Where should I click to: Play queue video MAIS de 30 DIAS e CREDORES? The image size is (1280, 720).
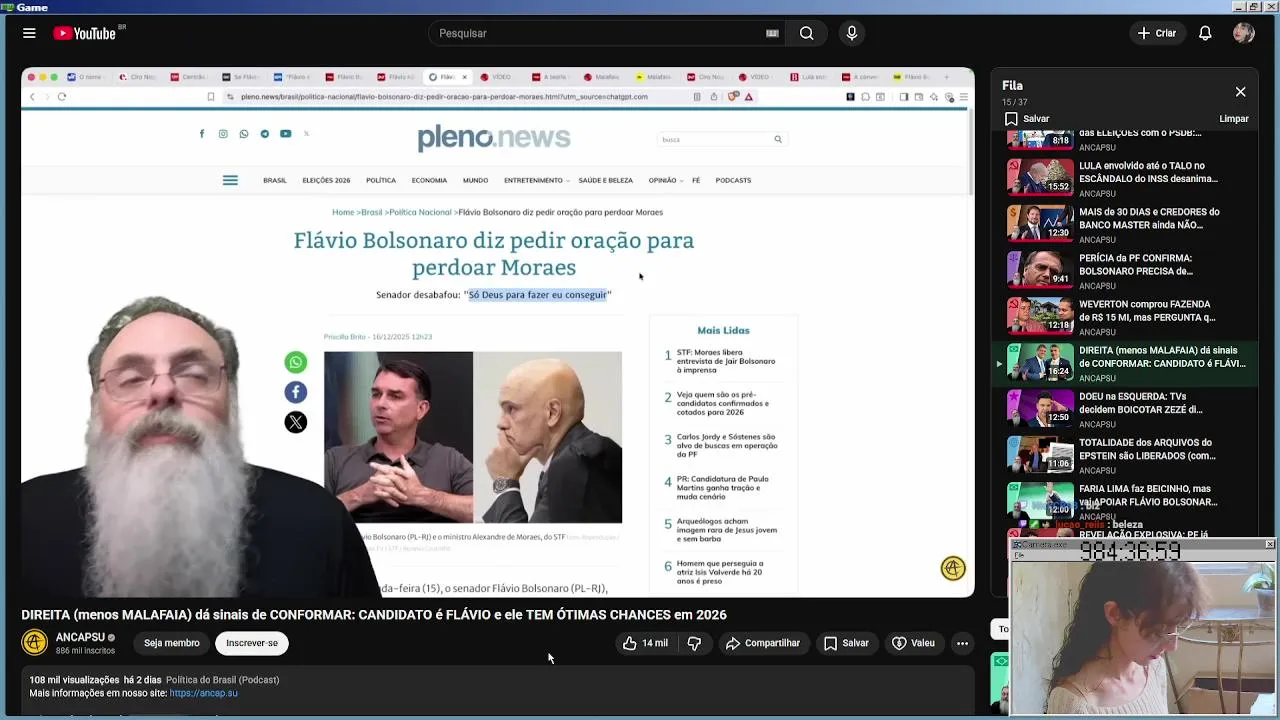coord(1127,224)
